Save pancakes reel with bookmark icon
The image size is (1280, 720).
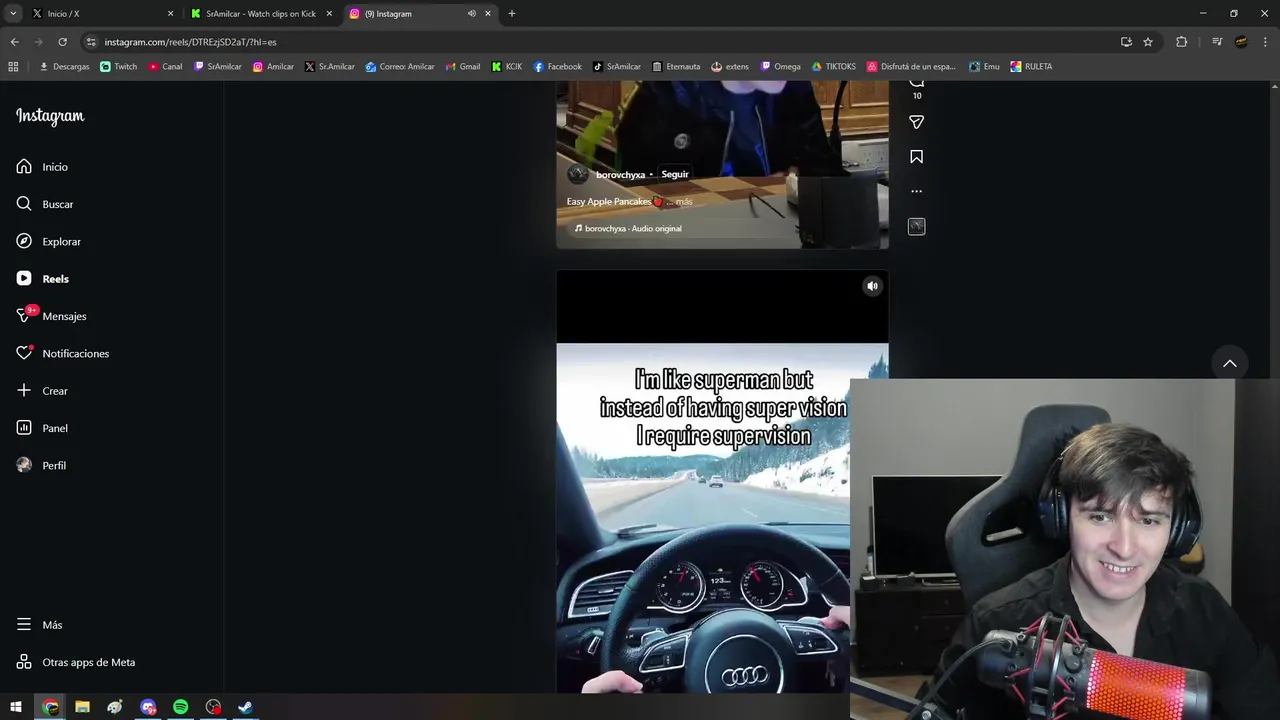[916, 157]
